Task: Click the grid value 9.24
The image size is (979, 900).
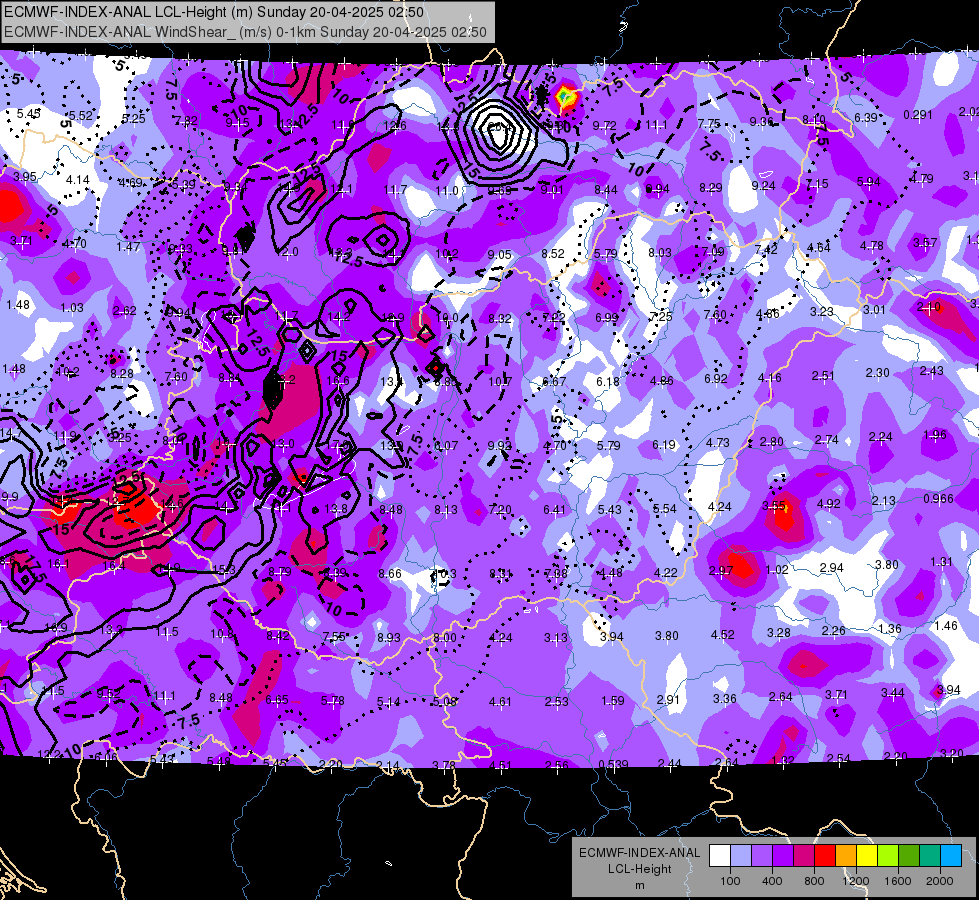Action: (763, 185)
